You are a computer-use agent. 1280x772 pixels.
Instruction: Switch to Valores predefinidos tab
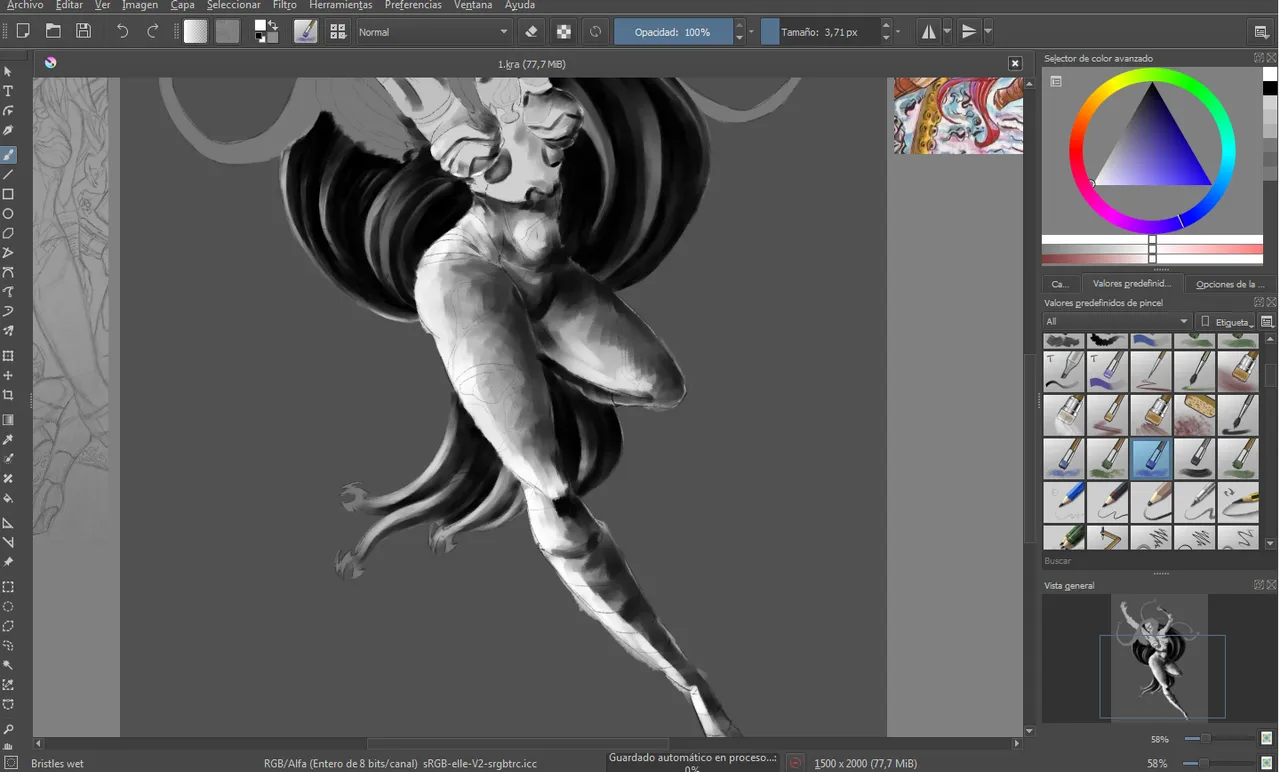point(1132,283)
